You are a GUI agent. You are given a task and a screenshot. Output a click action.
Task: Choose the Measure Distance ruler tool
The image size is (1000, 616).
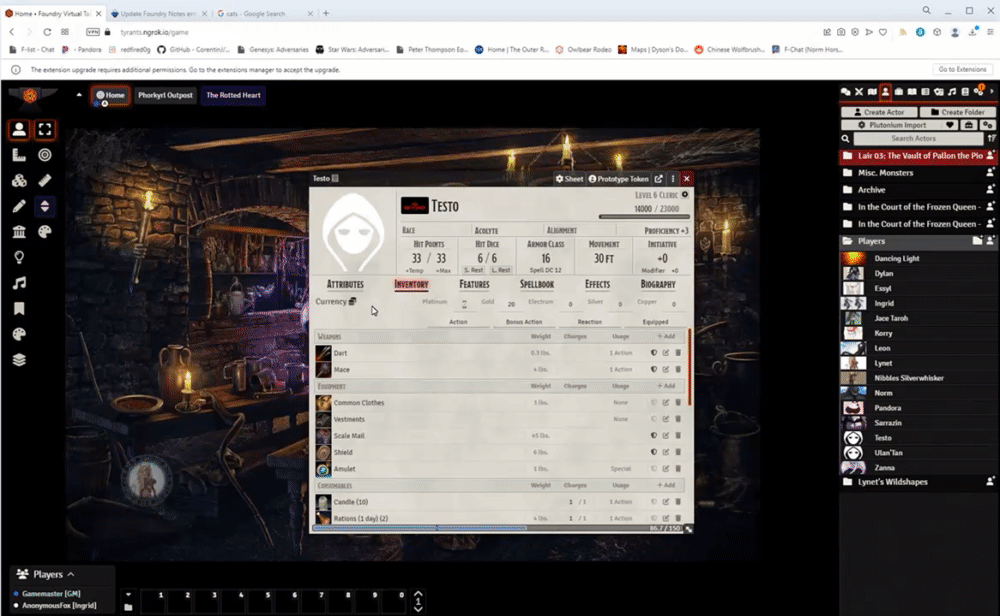click(45, 180)
